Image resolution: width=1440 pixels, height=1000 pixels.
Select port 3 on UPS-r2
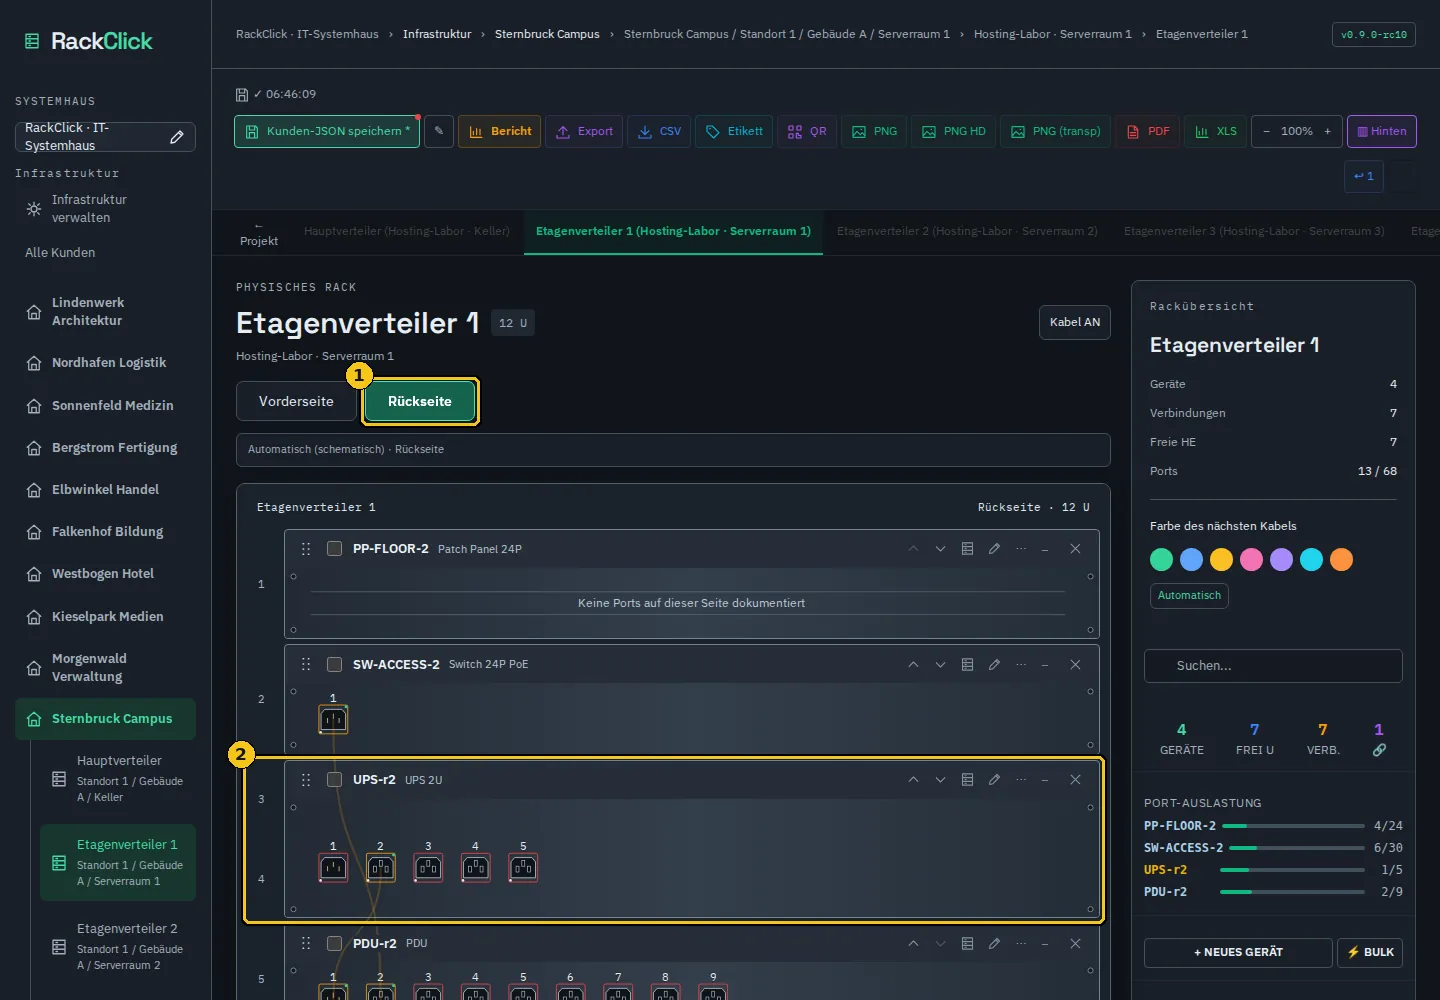point(428,867)
